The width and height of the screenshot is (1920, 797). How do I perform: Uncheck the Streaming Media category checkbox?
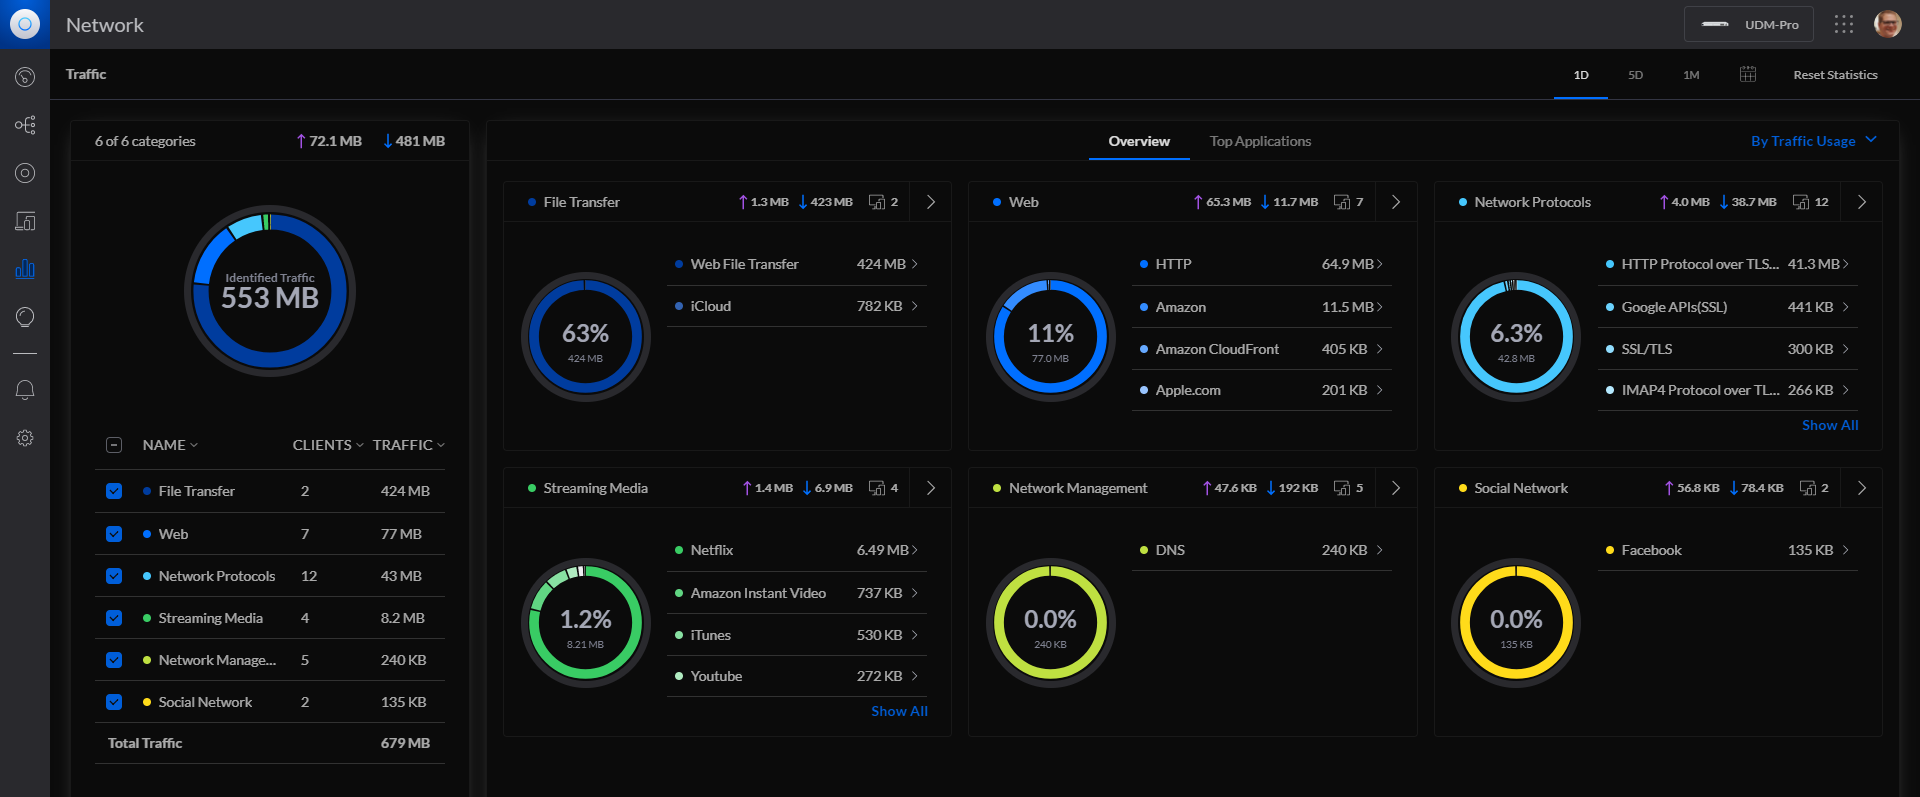pos(114,618)
